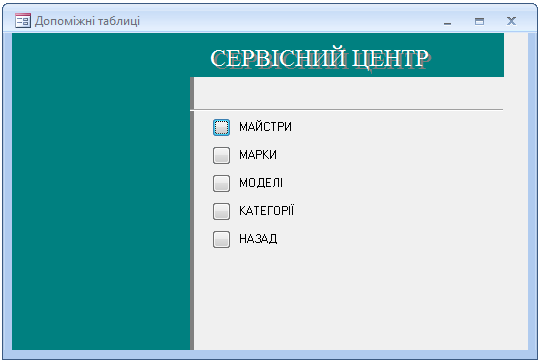Go back using the НАЗАД square button

click(x=221, y=239)
